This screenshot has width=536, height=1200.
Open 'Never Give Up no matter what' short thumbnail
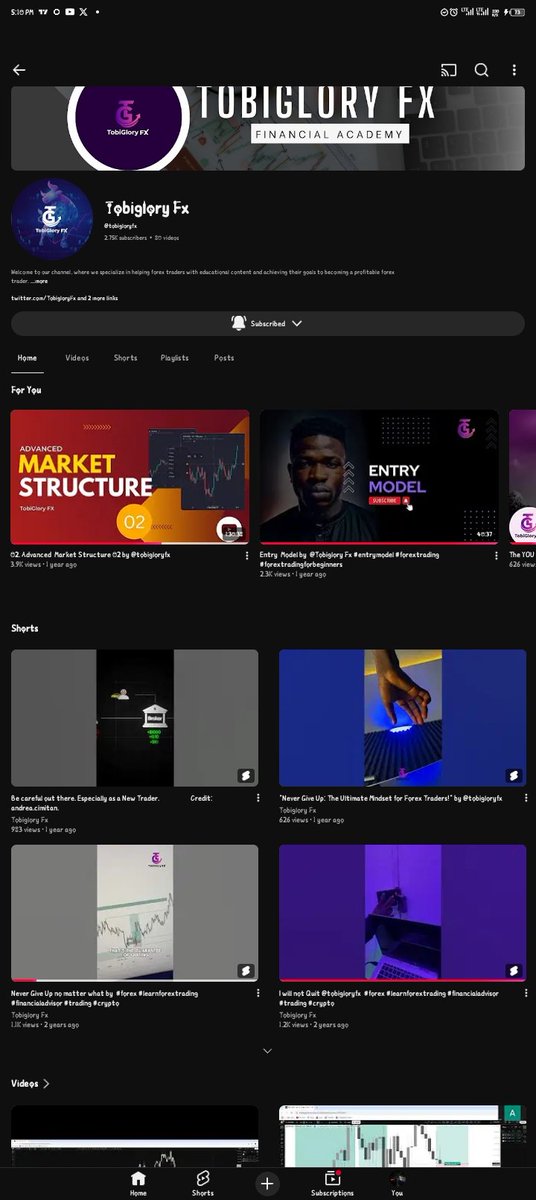coord(134,913)
